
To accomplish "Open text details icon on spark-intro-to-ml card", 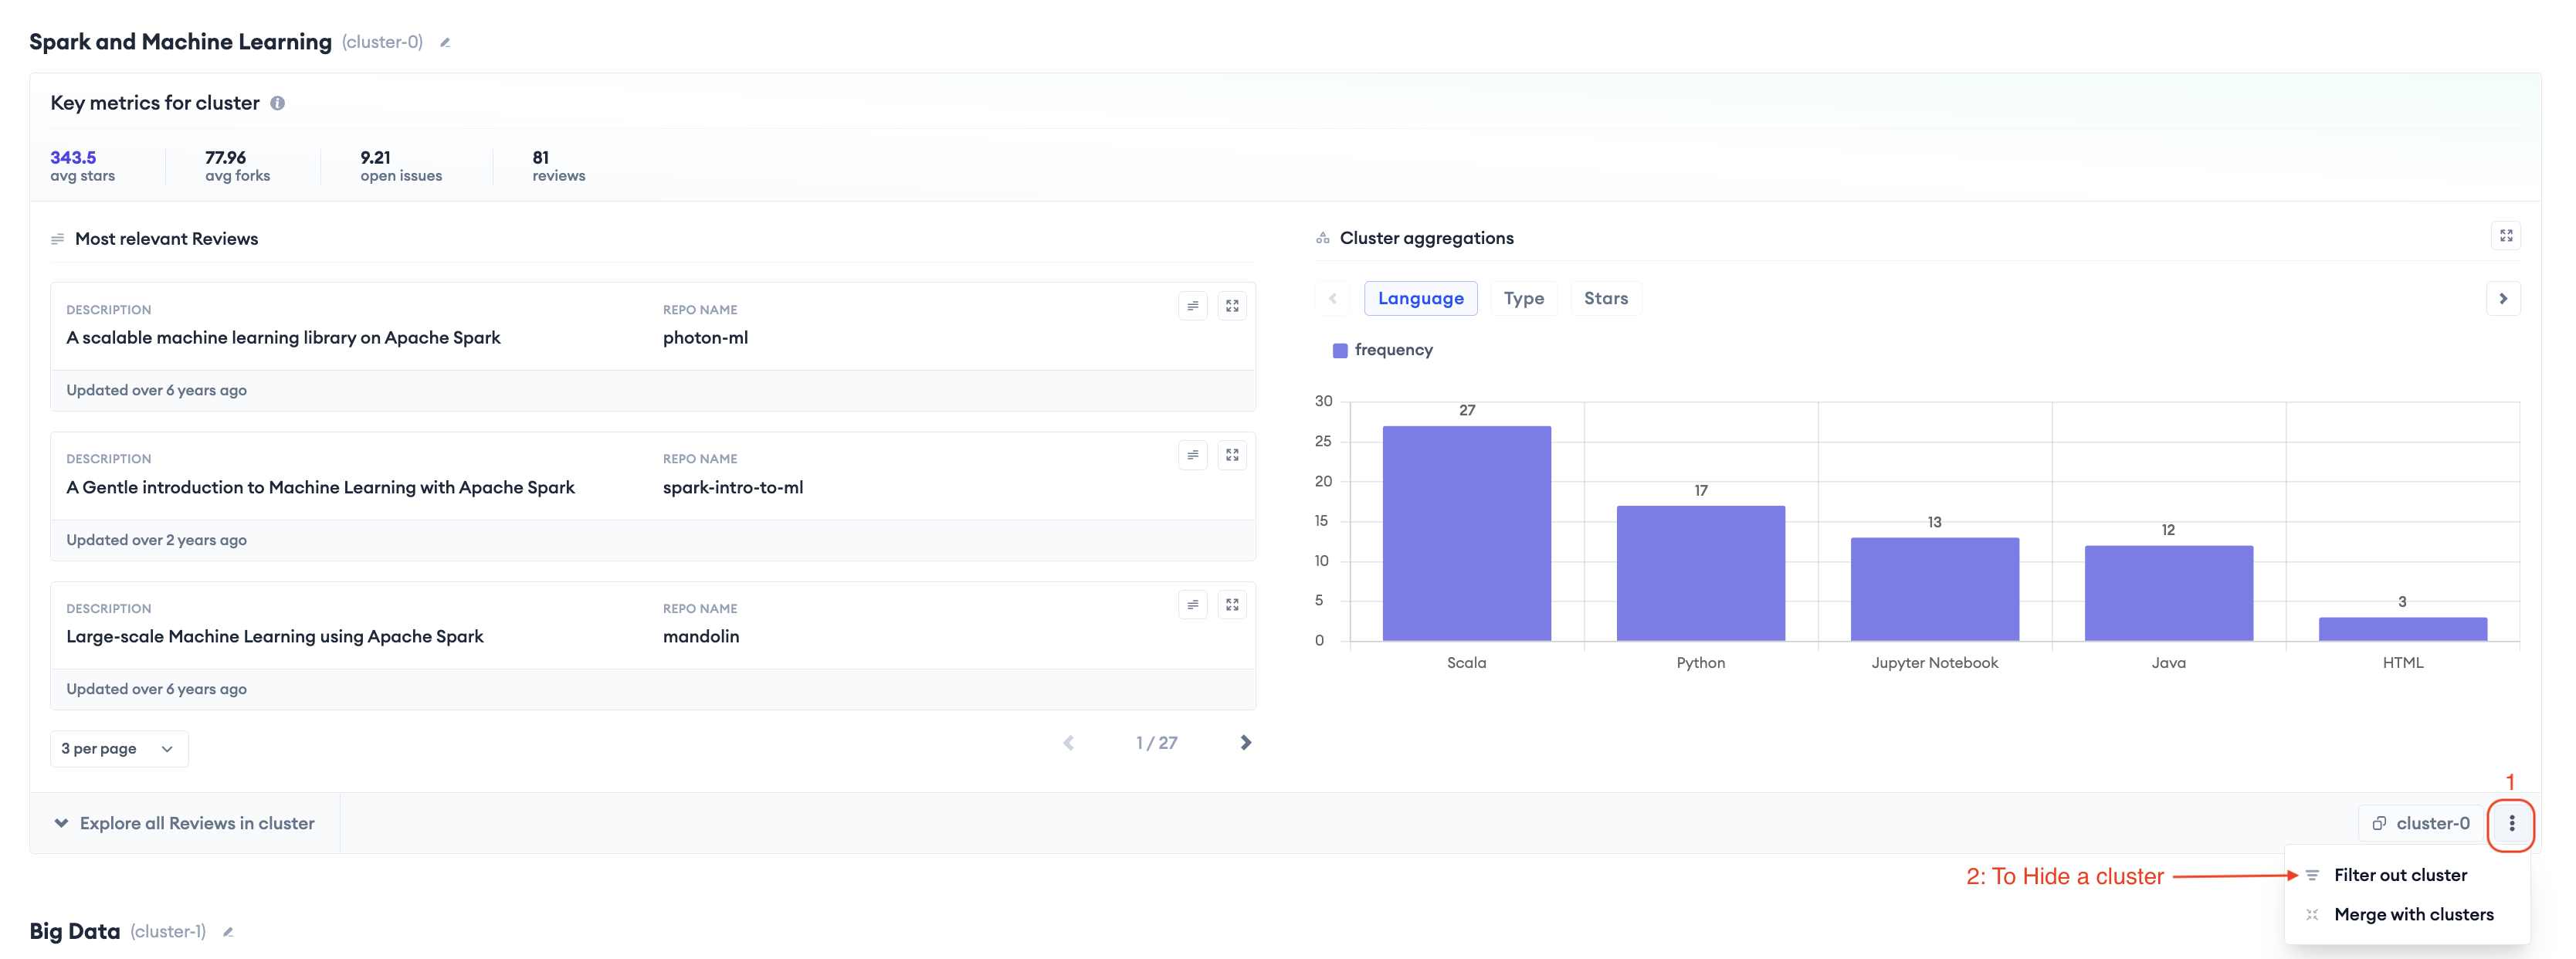I will point(1192,455).
